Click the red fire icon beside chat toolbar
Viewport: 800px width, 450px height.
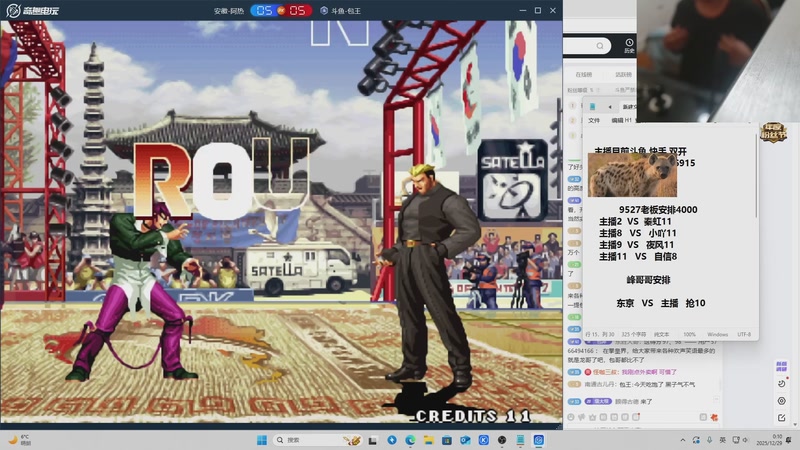(714, 417)
